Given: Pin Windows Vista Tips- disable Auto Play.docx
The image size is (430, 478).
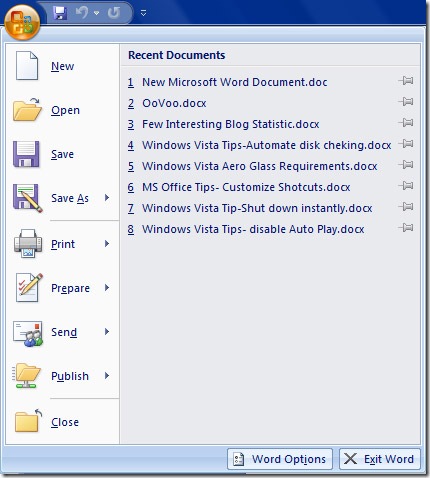Looking at the screenshot, I should coord(406,227).
